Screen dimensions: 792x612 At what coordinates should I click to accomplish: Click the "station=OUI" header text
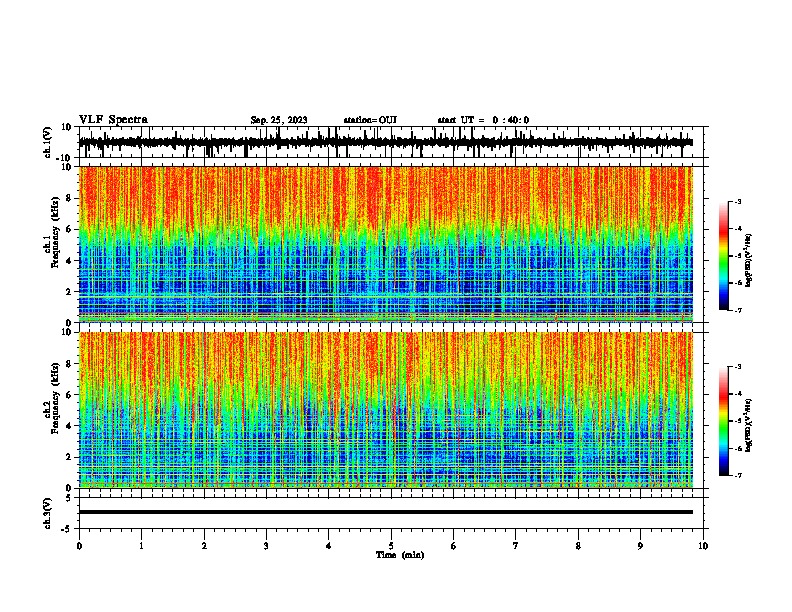[370, 120]
